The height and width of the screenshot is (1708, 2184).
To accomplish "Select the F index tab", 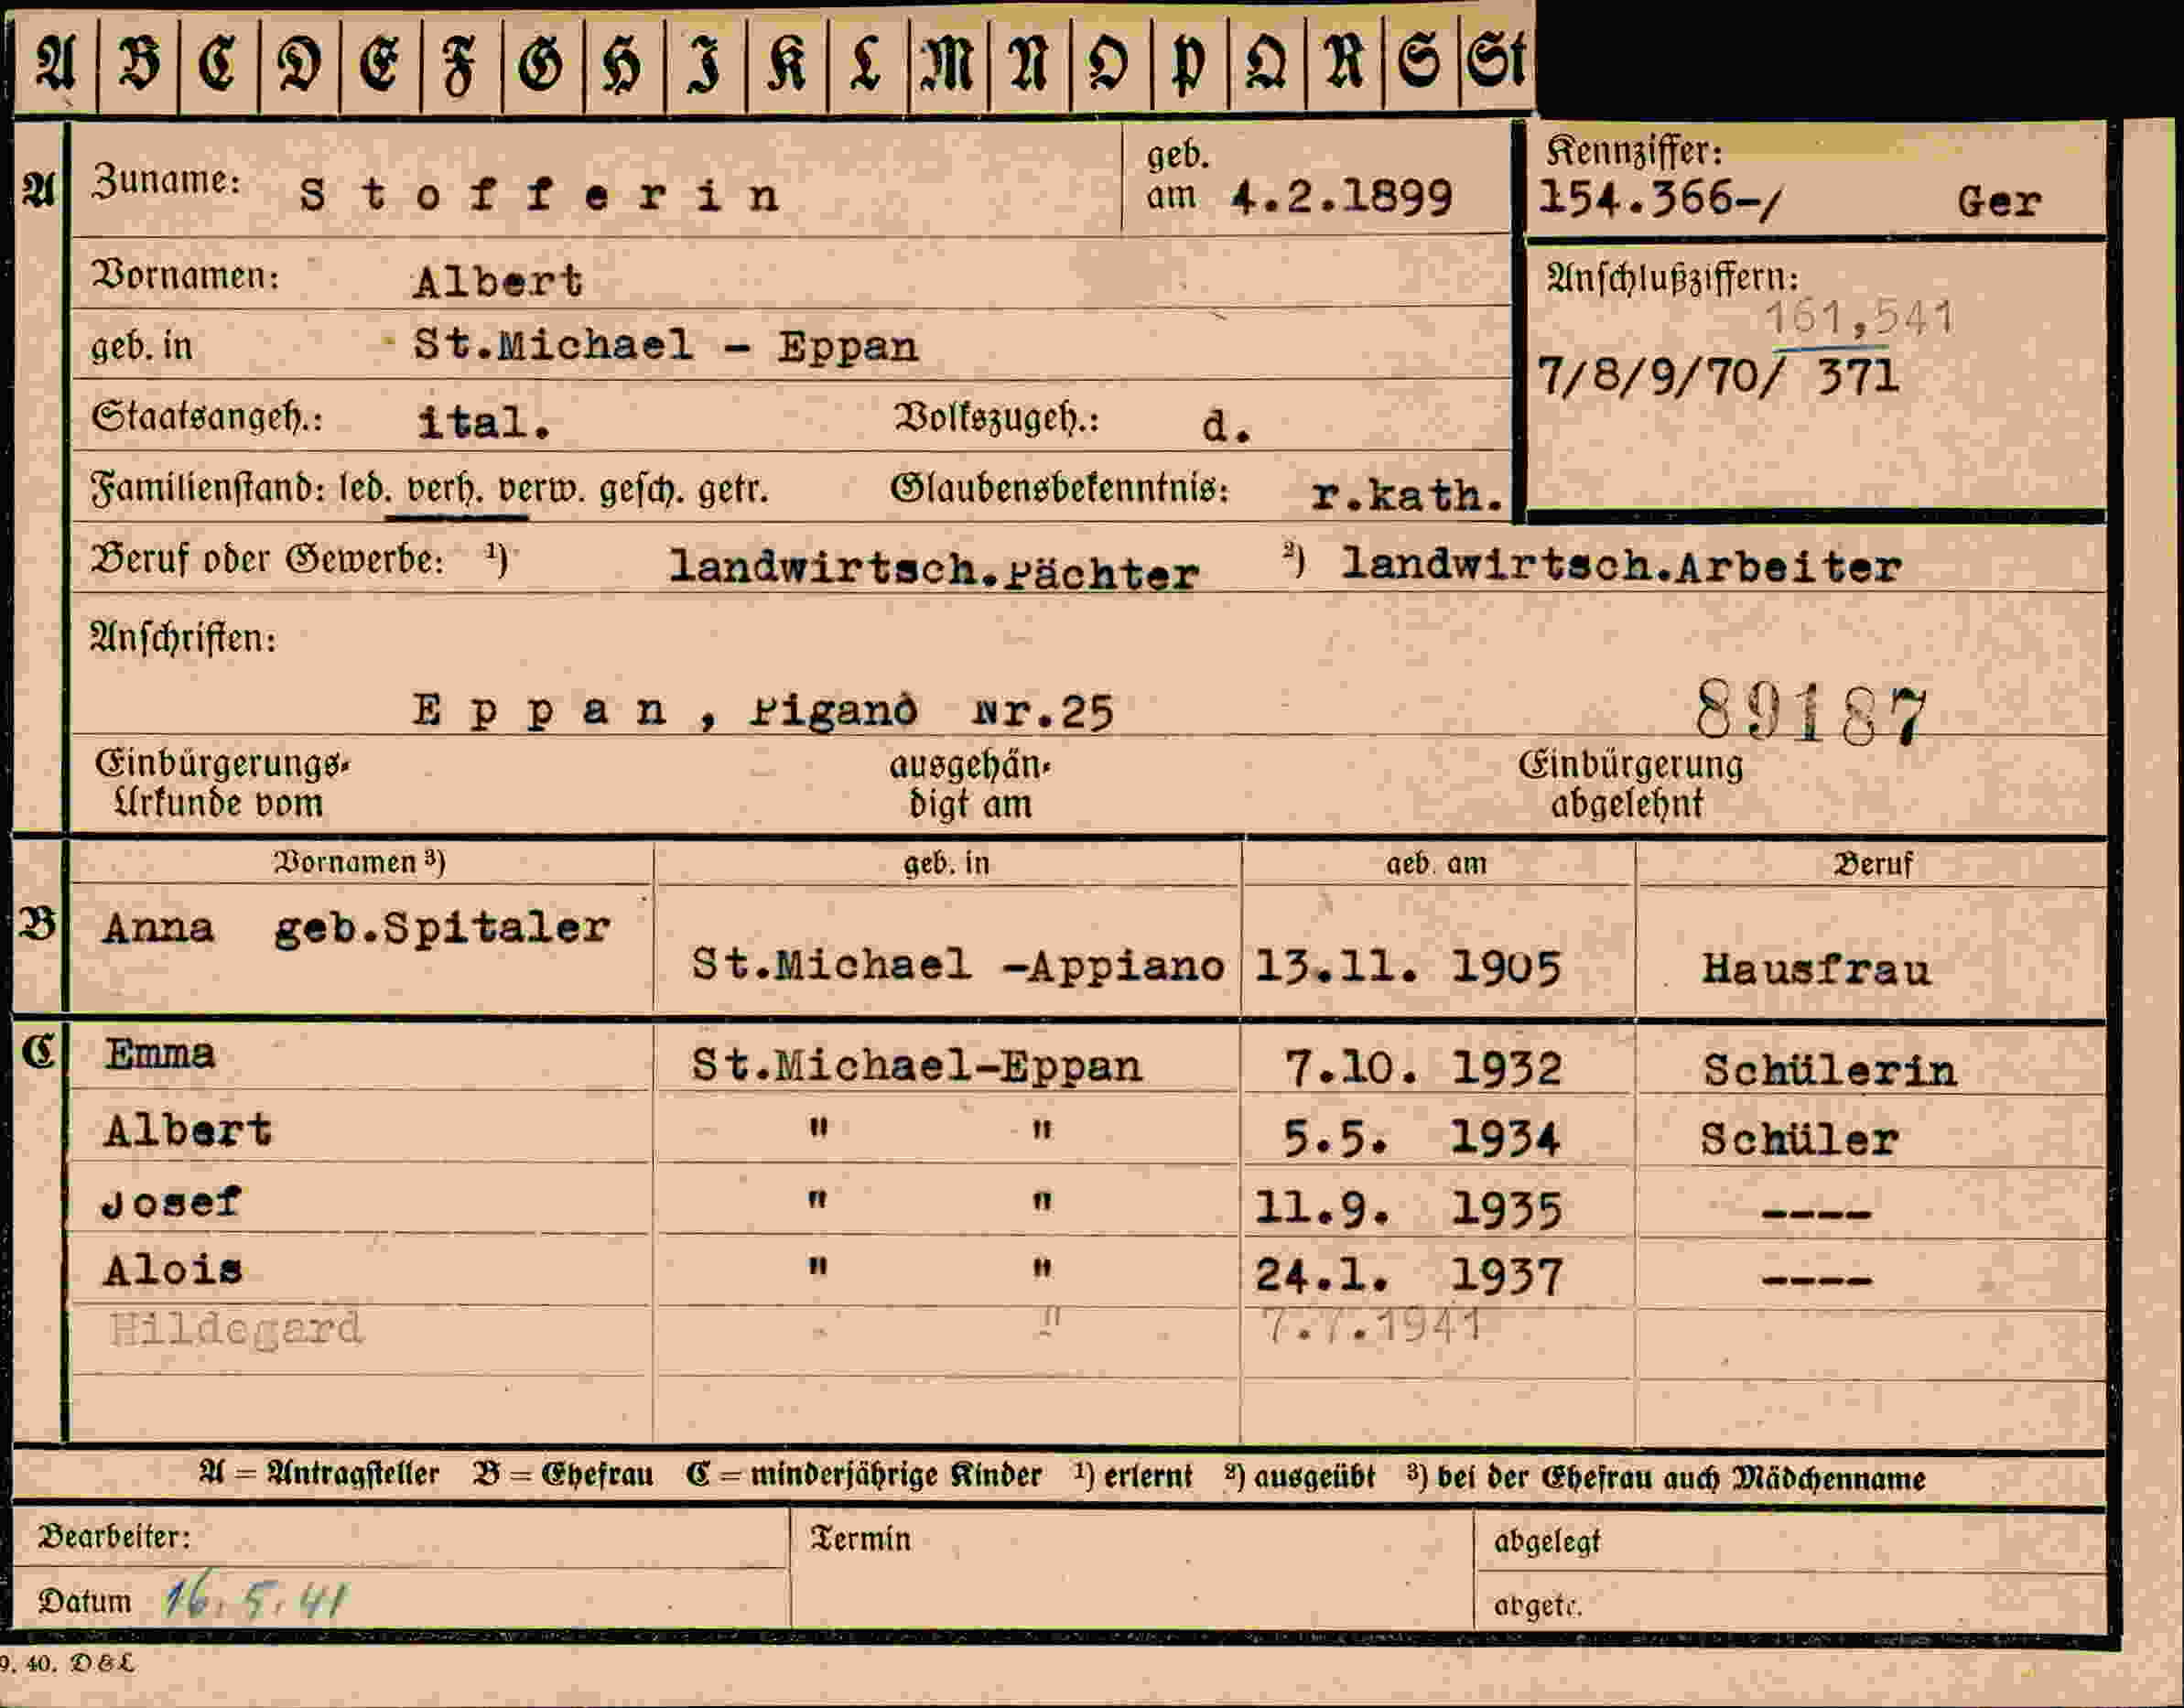I will [x=462, y=65].
